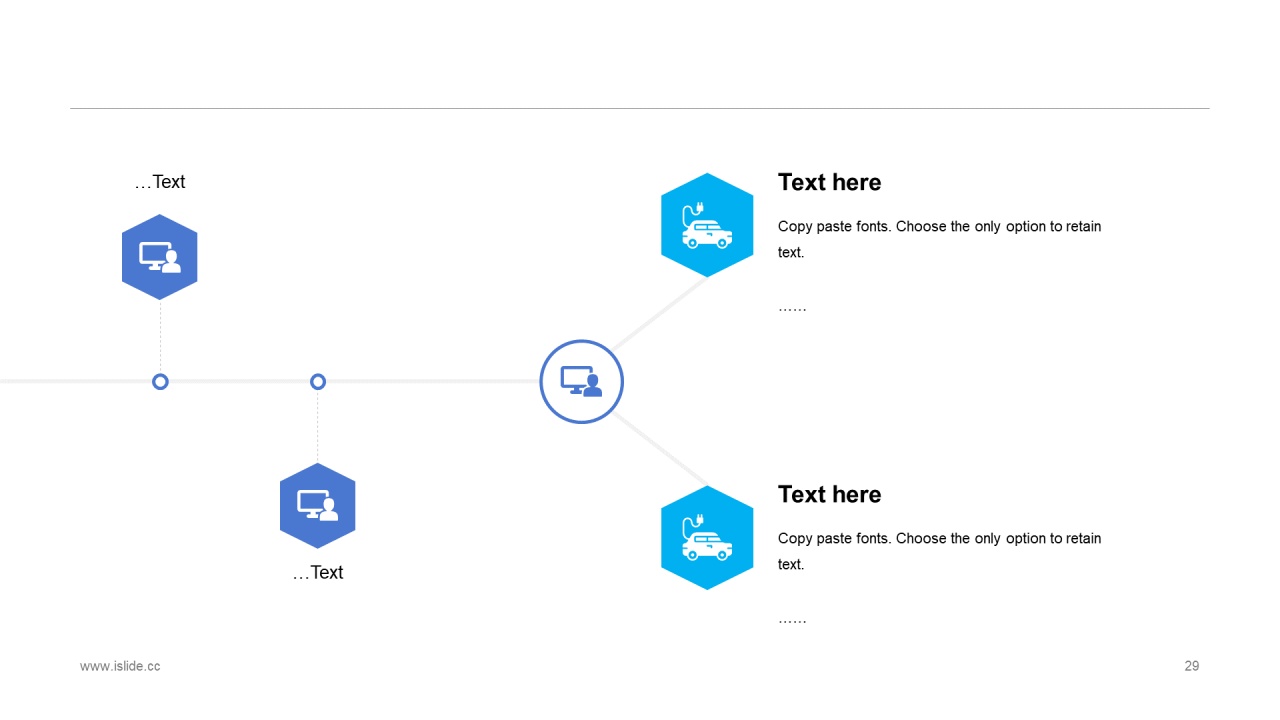1280x720 pixels.
Task: Select the upper "Copy paste fonts" paragraph
Action: point(940,239)
